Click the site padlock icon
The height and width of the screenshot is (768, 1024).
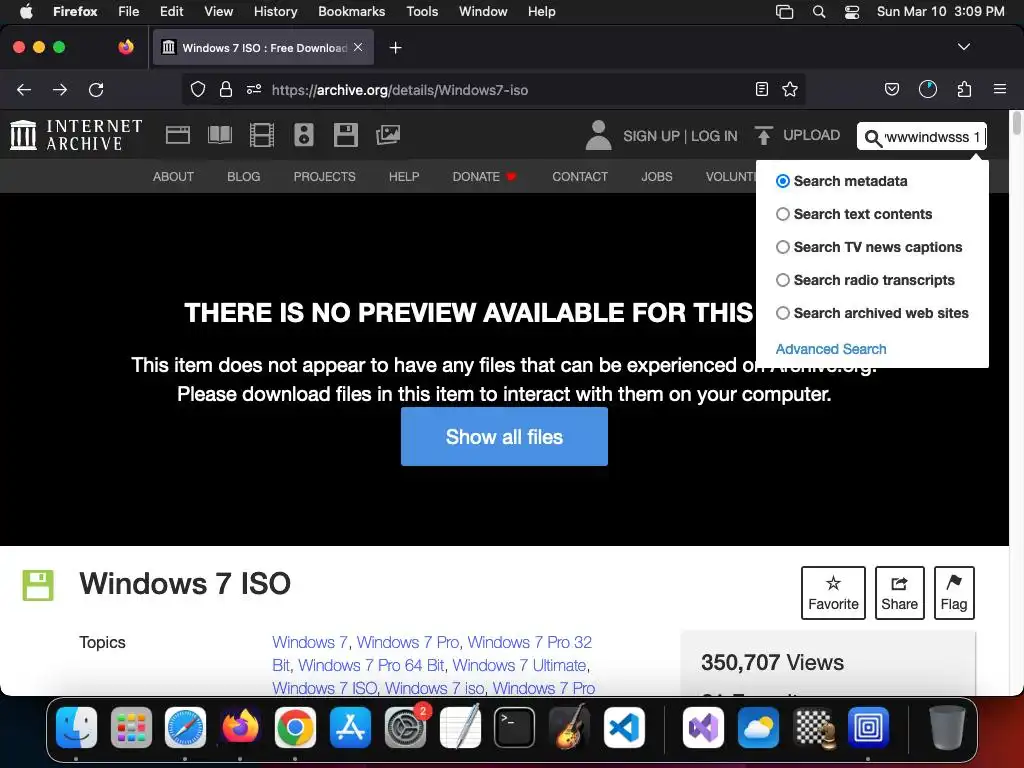(x=226, y=89)
